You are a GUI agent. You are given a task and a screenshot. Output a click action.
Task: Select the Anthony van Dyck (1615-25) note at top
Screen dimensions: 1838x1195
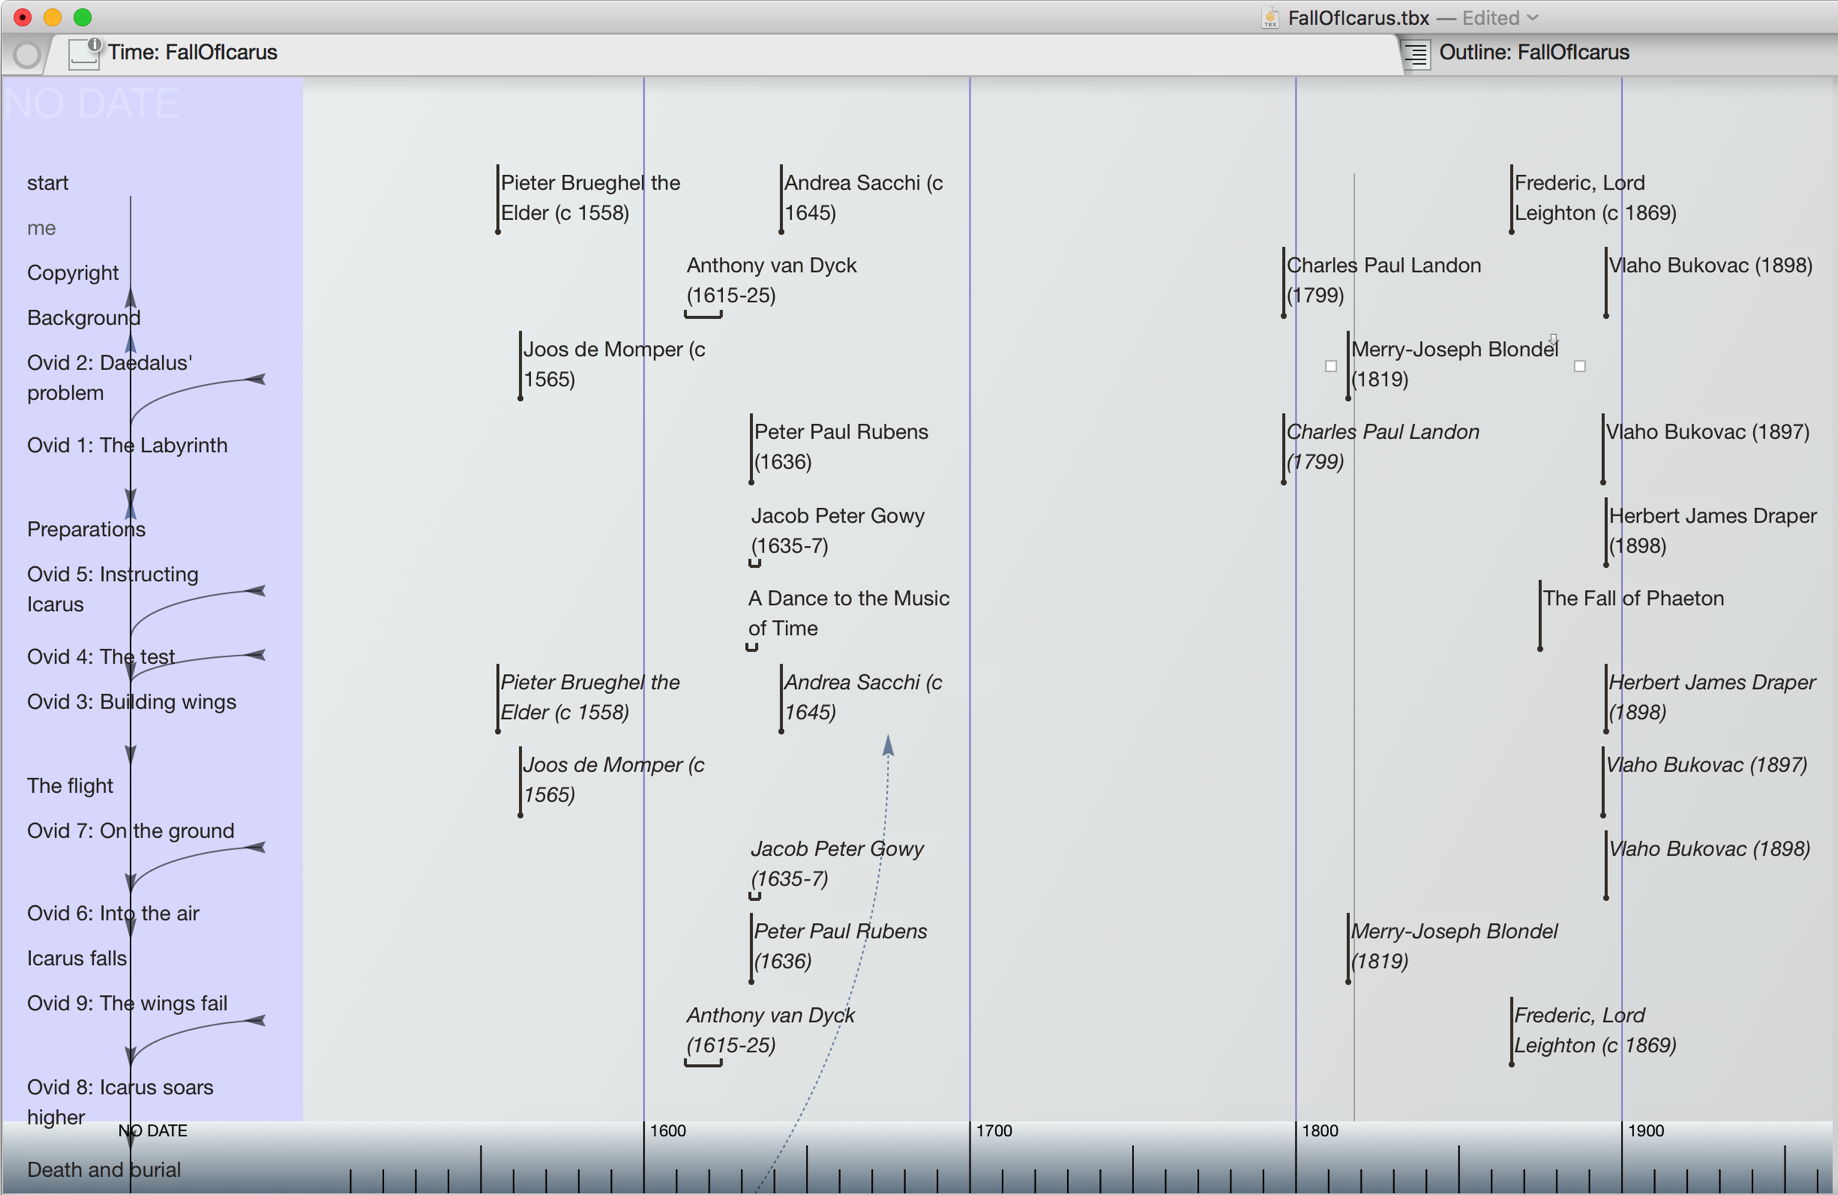(x=771, y=280)
